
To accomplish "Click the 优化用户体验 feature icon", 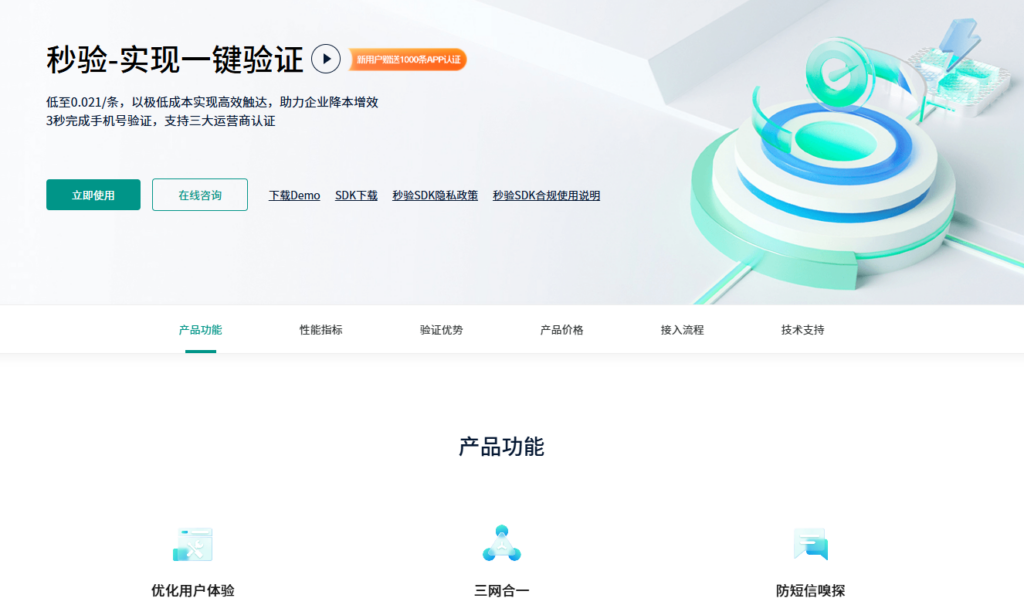I will [194, 545].
